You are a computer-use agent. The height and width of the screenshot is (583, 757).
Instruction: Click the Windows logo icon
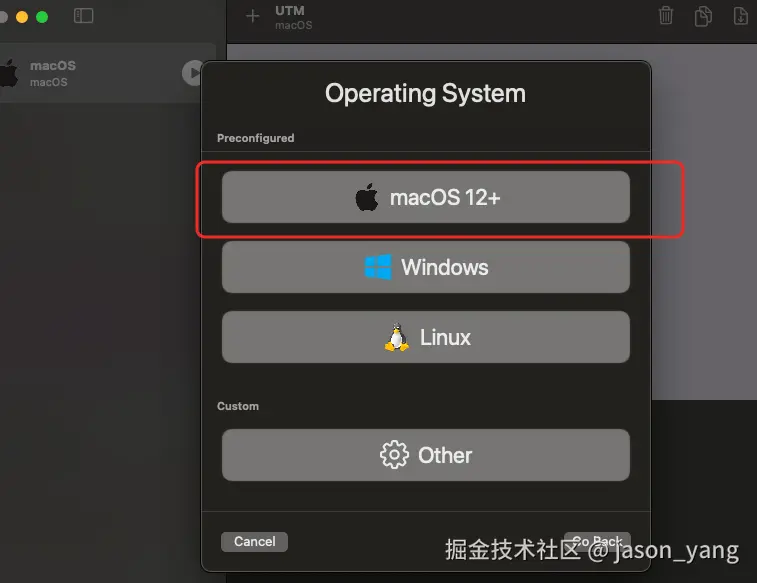pos(378,267)
